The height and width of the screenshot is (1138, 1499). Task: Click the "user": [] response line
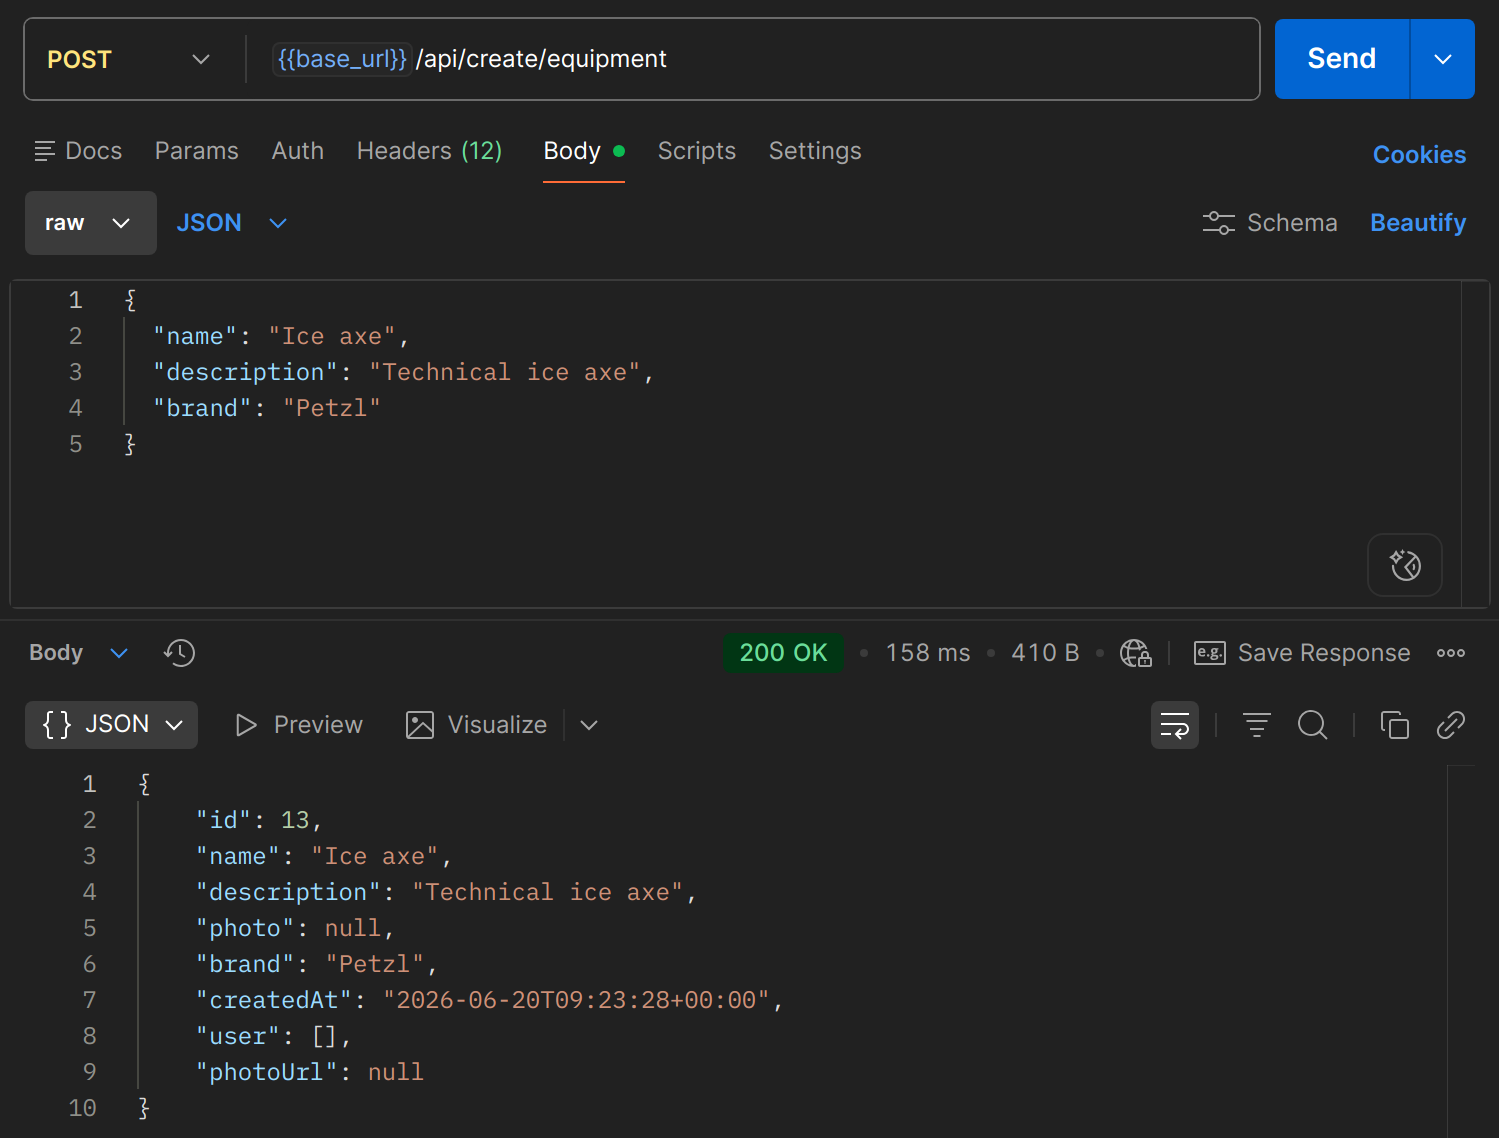tap(273, 1037)
